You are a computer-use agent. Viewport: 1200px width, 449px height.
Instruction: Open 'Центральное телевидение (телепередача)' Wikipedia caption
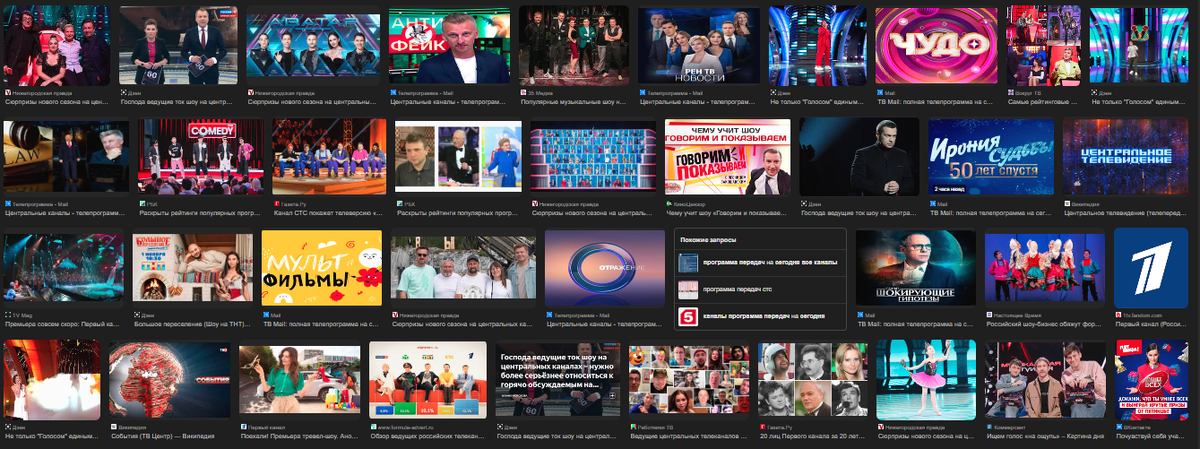1125,213
